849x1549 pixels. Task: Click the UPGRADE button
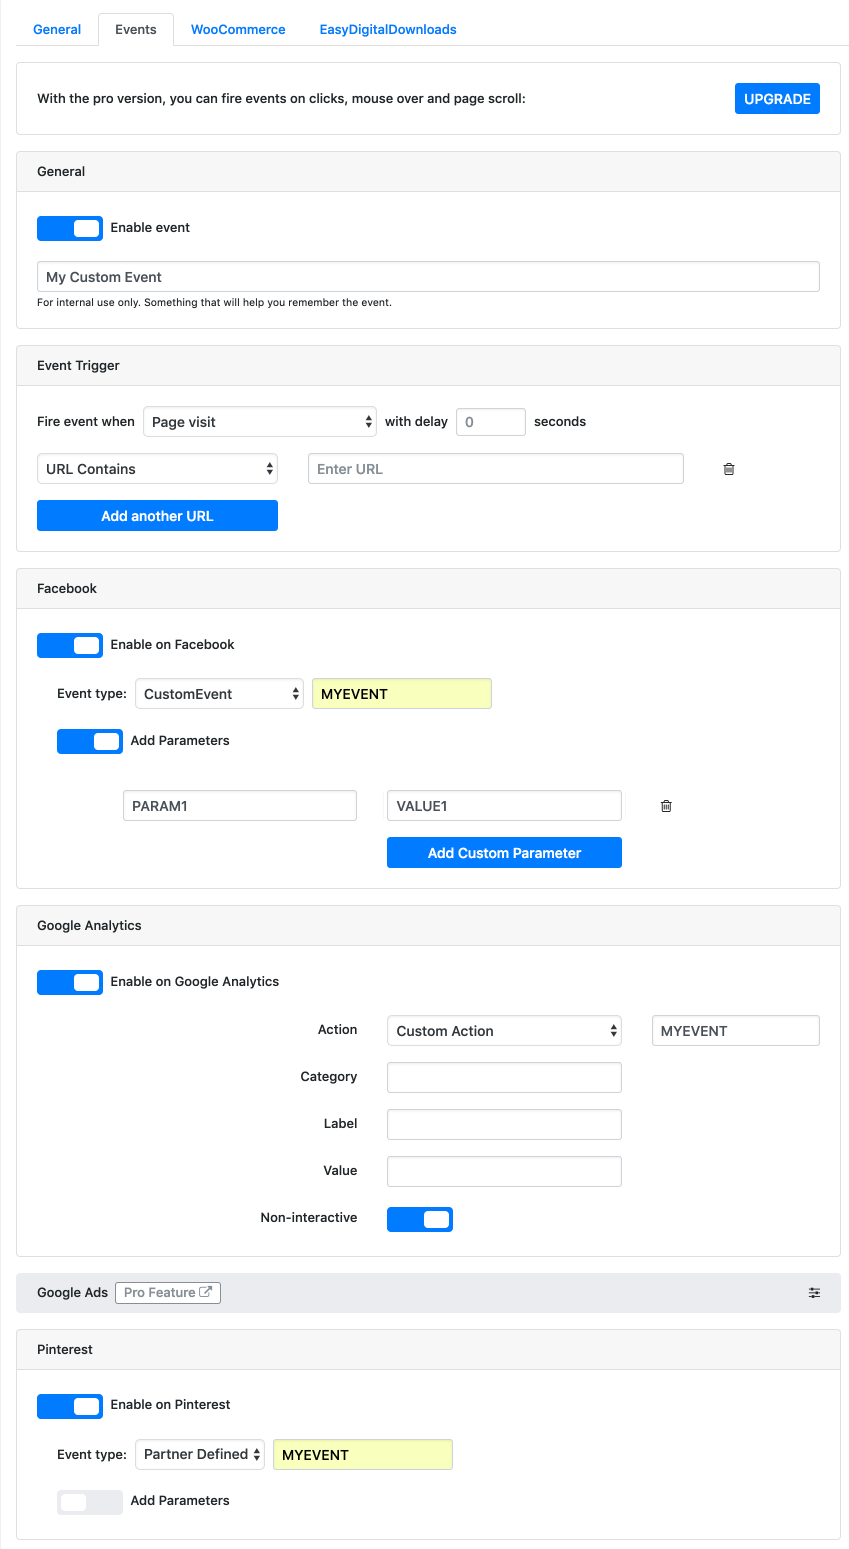(777, 99)
